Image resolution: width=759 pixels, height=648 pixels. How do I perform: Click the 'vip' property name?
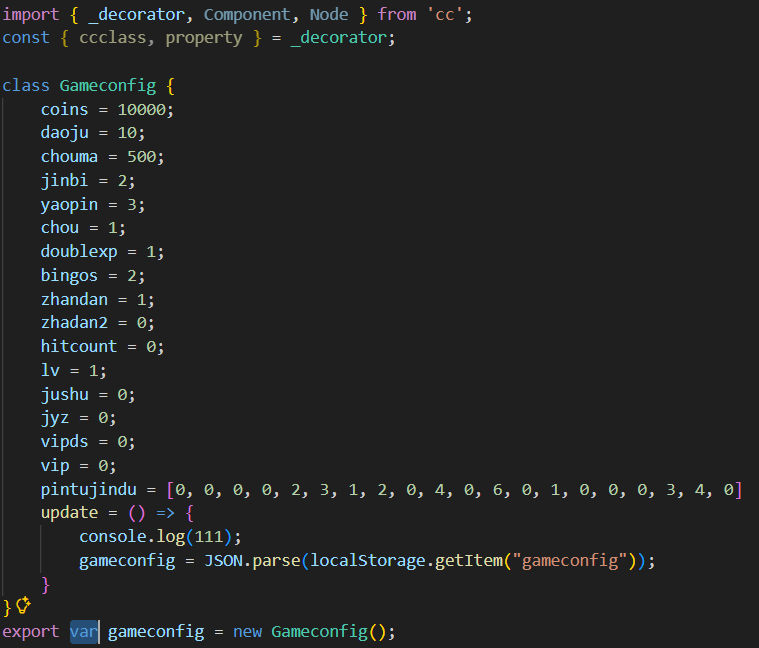coord(55,466)
